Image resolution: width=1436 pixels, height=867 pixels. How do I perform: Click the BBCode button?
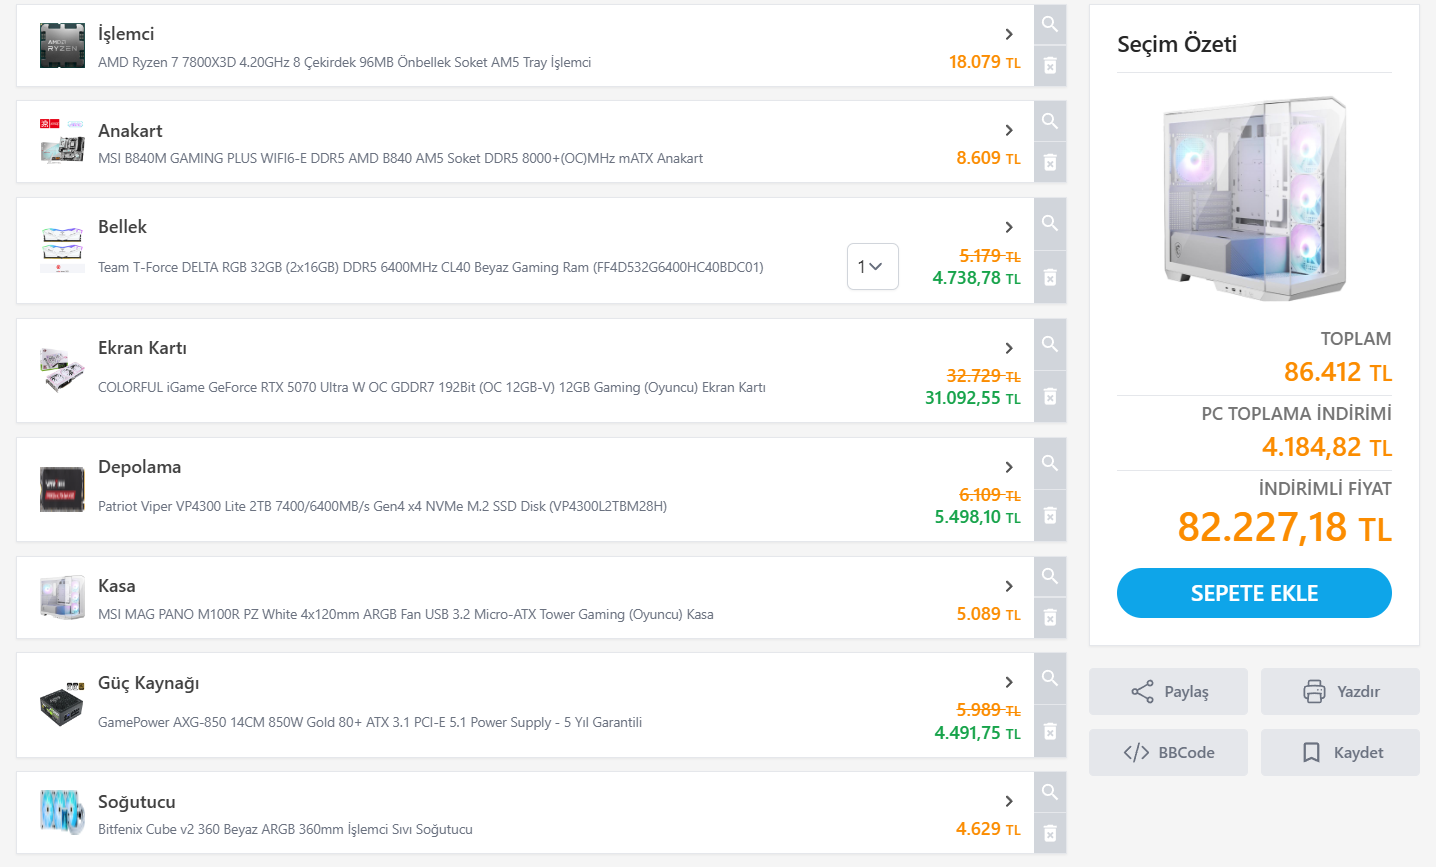[x=1168, y=753]
